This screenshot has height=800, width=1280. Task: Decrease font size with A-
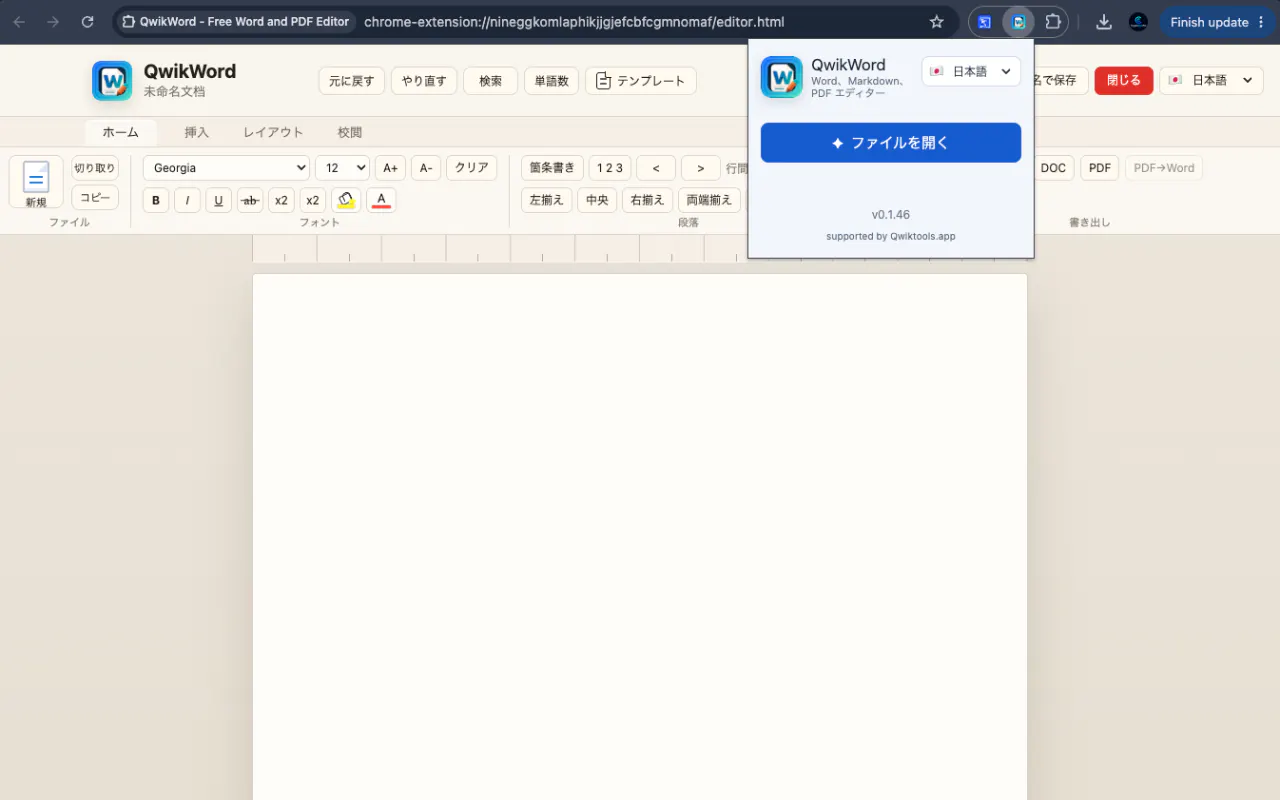coord(425,168)
